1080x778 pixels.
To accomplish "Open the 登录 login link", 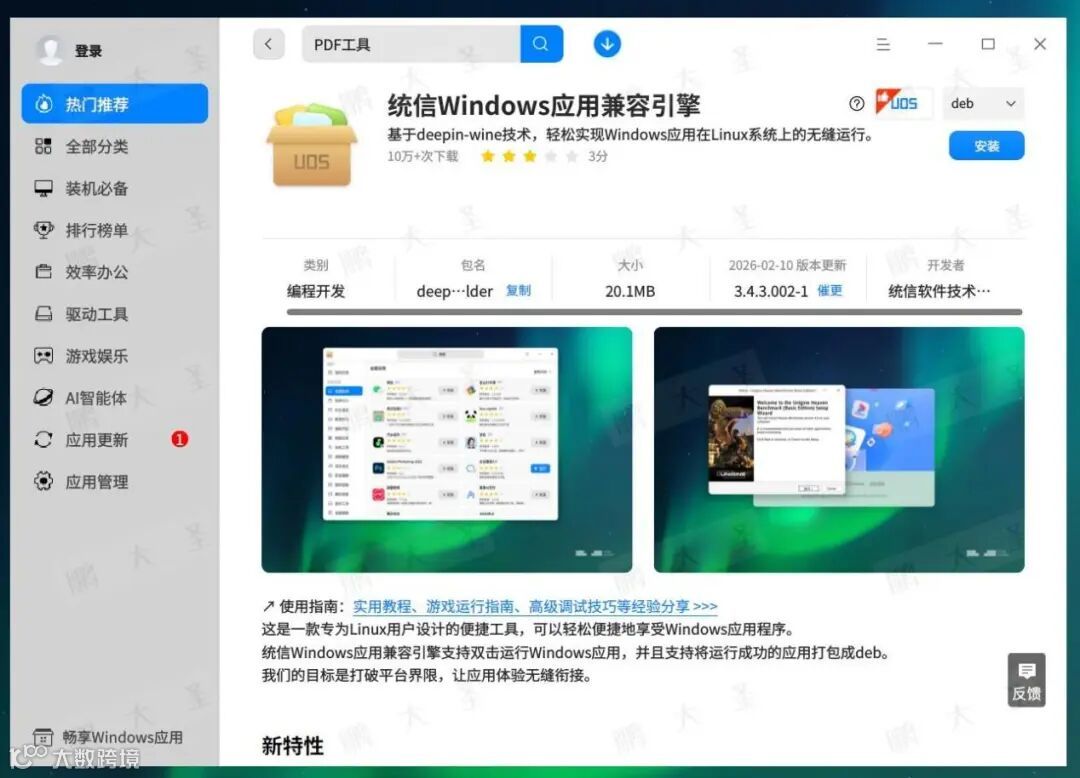I will (x=88, y=51).
